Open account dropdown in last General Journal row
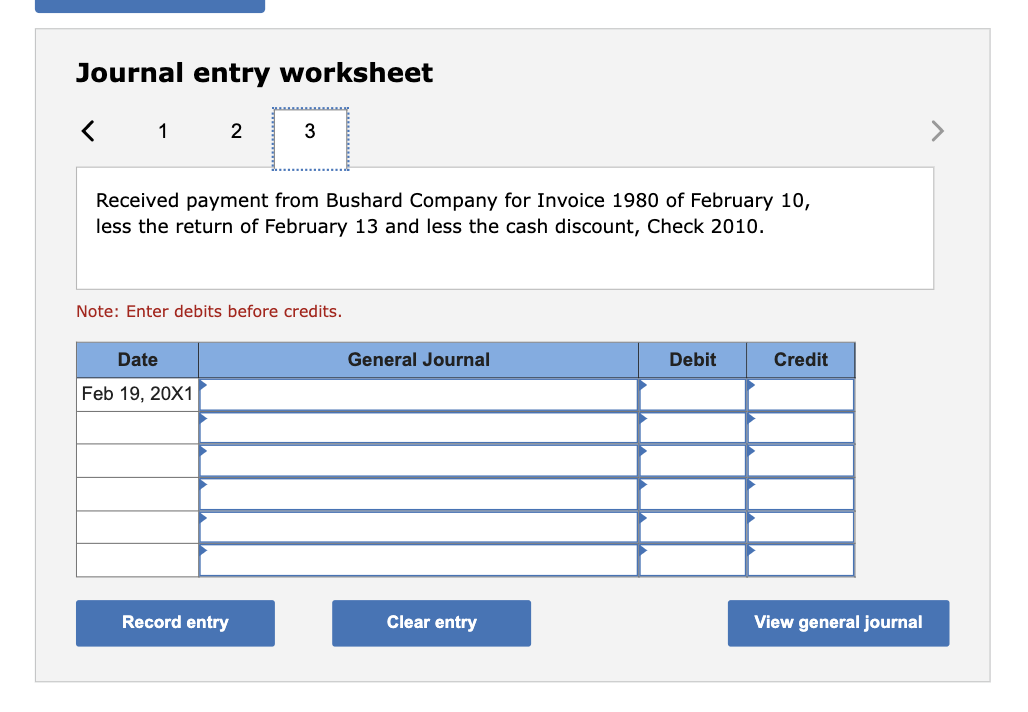 418,561
